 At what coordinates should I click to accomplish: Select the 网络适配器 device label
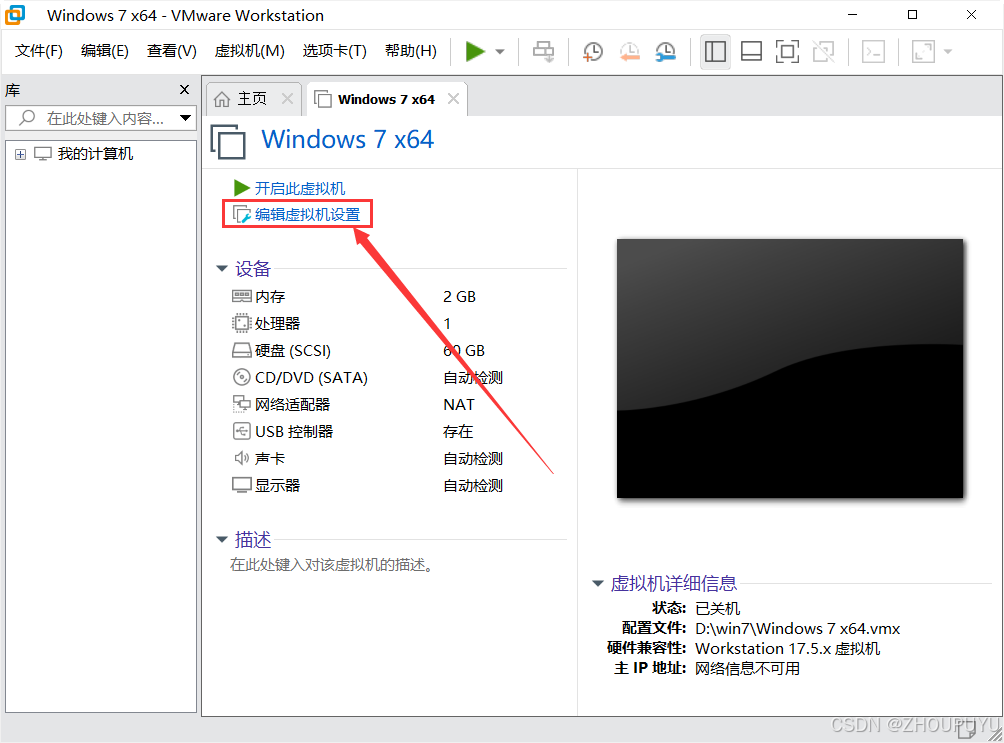(x=293, y=404)
